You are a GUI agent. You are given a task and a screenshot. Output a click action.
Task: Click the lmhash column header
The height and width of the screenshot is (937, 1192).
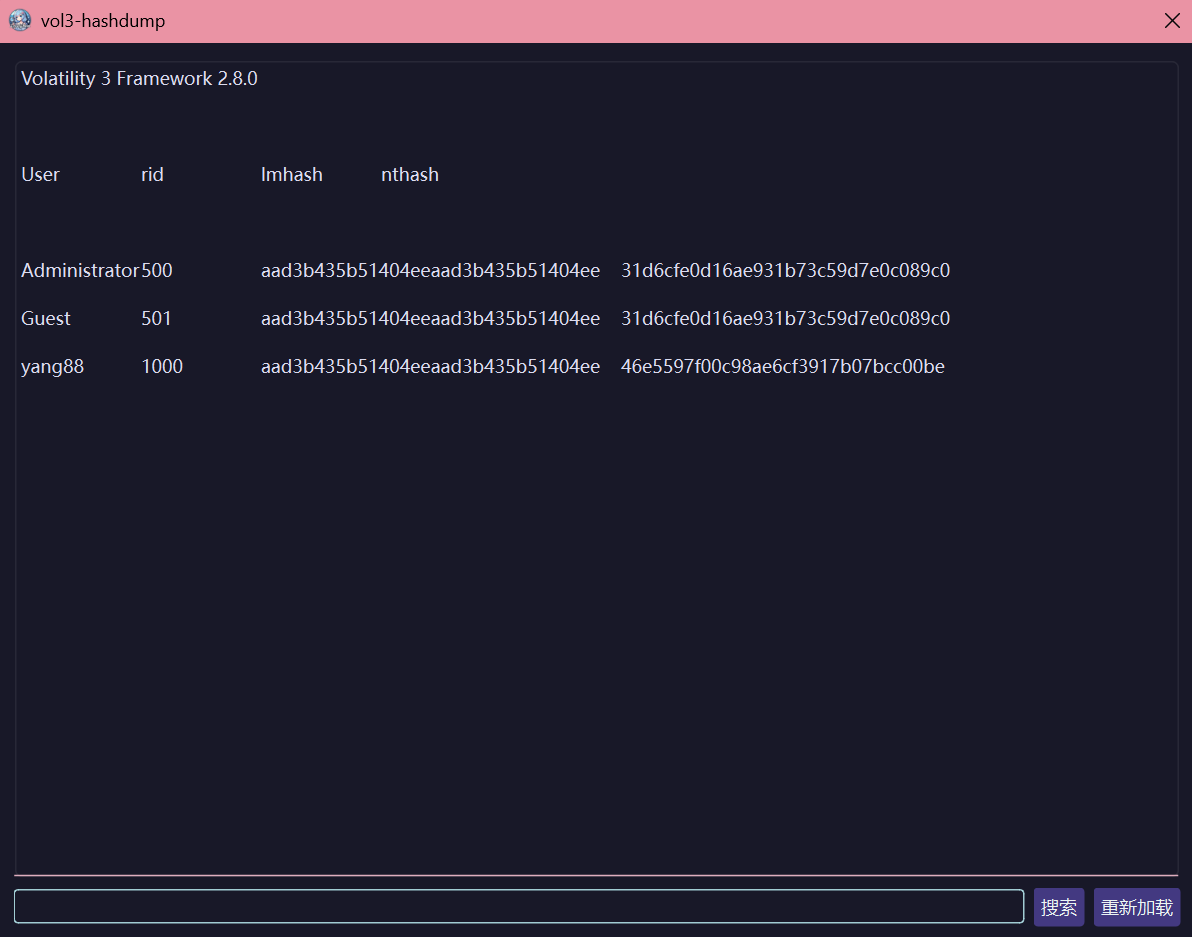coord(292,175)
